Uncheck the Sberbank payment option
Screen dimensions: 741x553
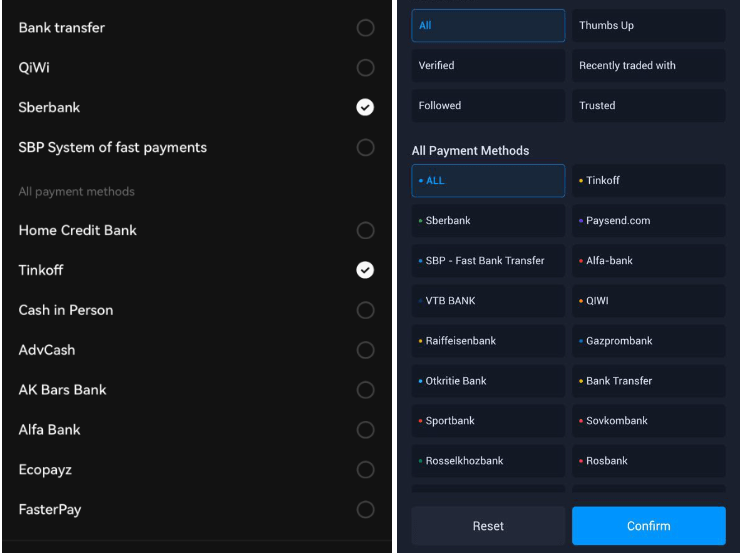coord(365,107)
